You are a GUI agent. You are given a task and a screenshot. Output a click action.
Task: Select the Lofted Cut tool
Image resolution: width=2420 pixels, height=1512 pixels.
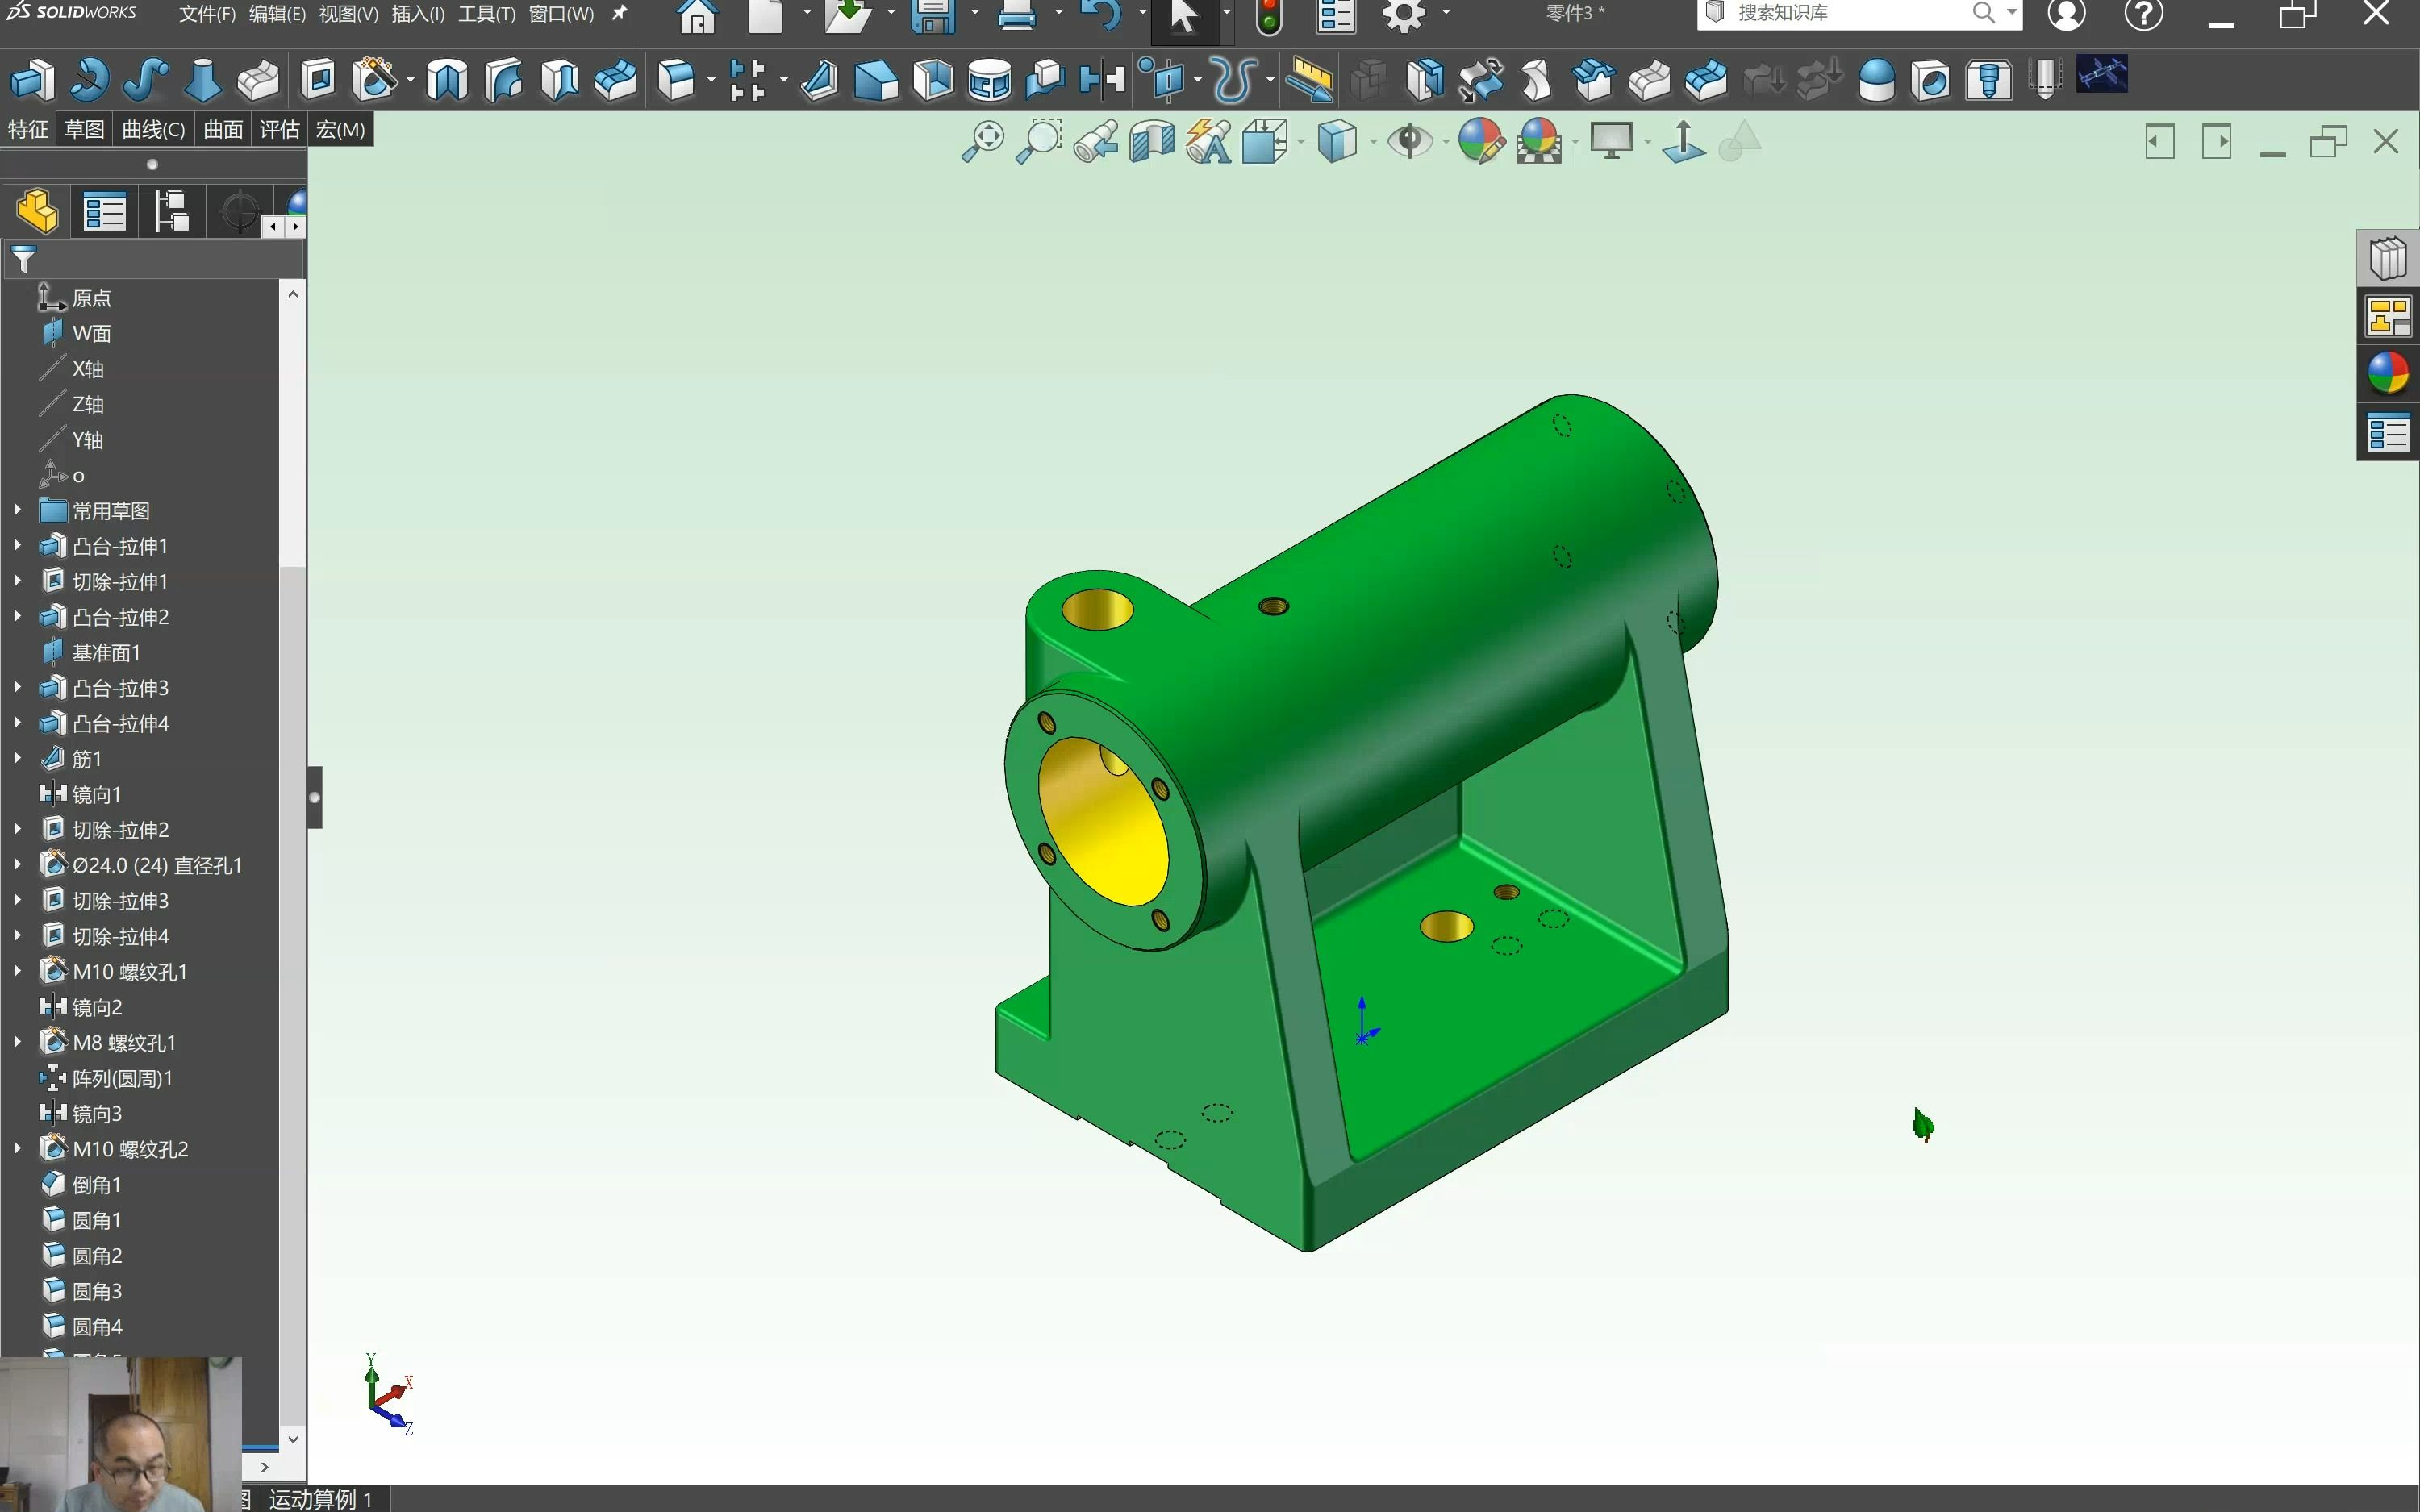click(559, 80)
